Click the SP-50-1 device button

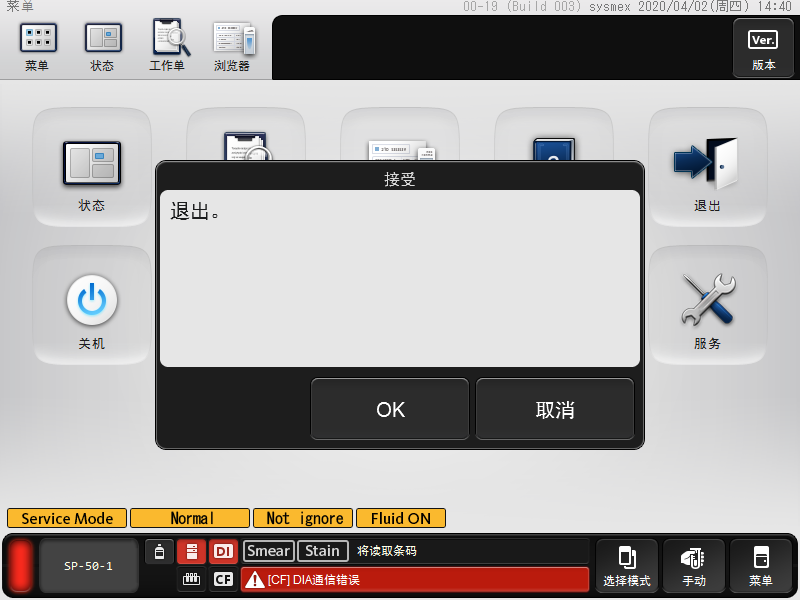pos(88,566)
